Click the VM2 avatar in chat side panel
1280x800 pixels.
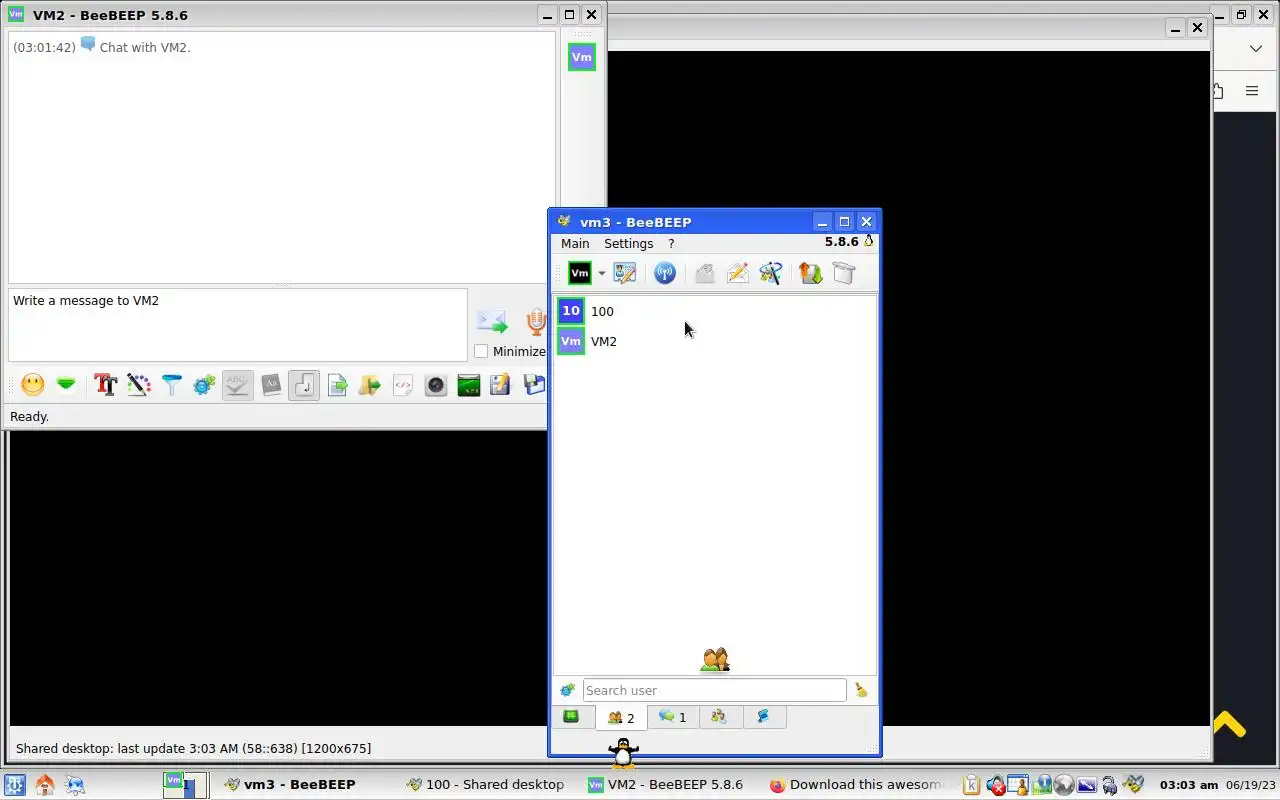click(582, 57)
